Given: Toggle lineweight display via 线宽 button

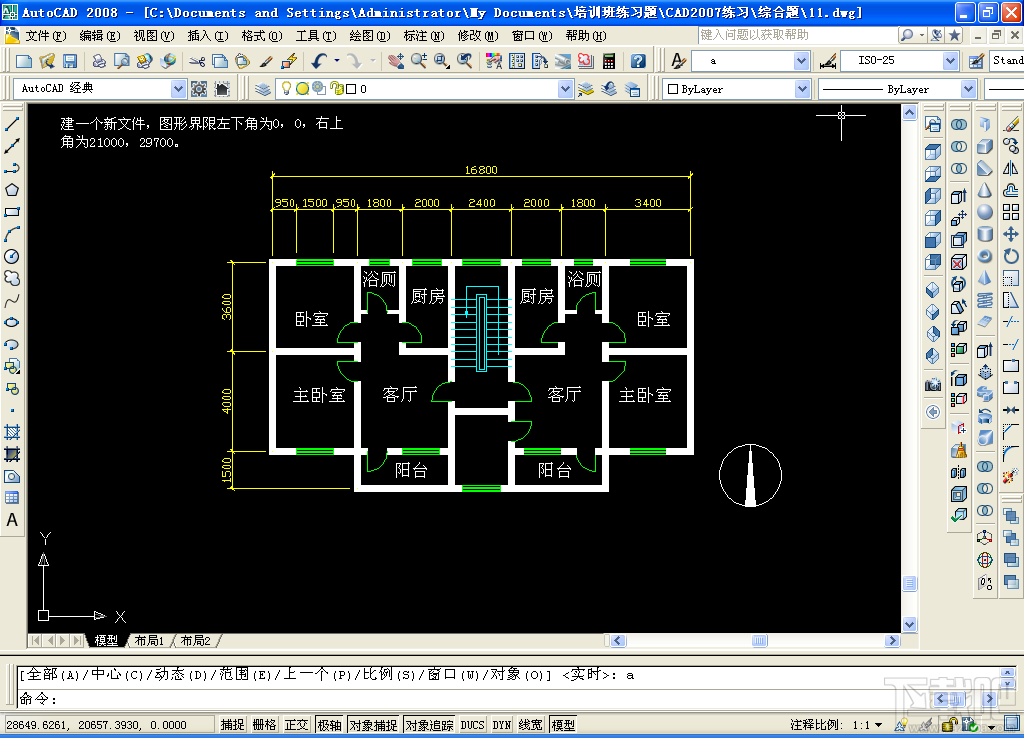Looking at the screenshot, I should pos(531,723).
